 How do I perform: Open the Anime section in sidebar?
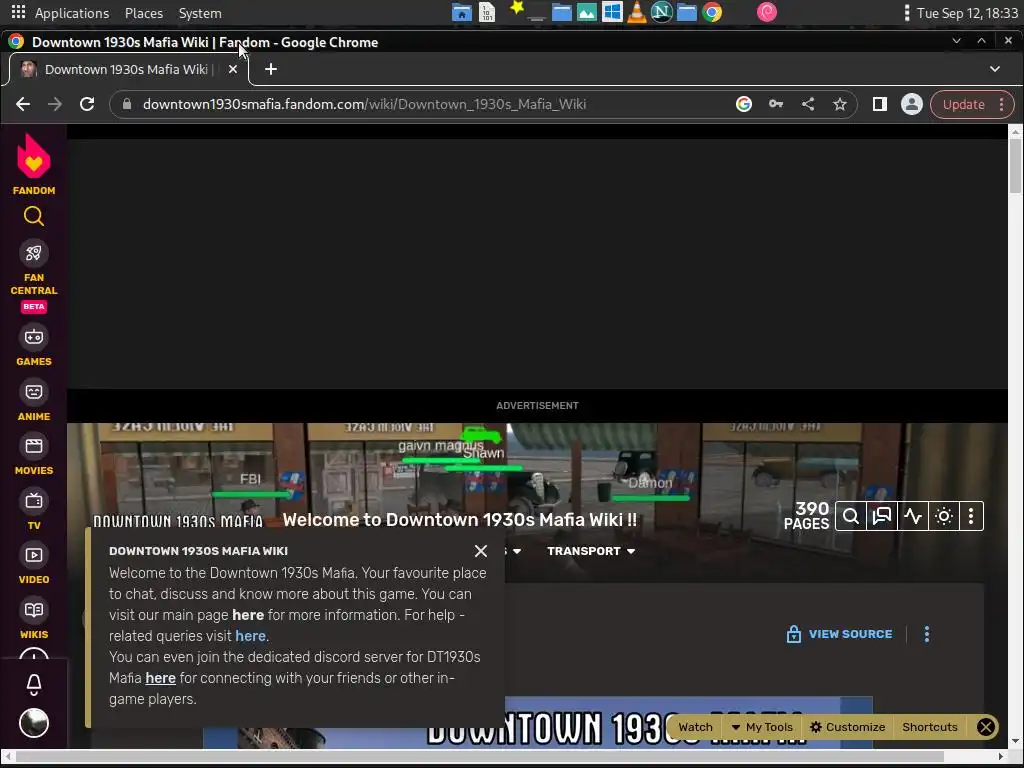click(33, 400)
